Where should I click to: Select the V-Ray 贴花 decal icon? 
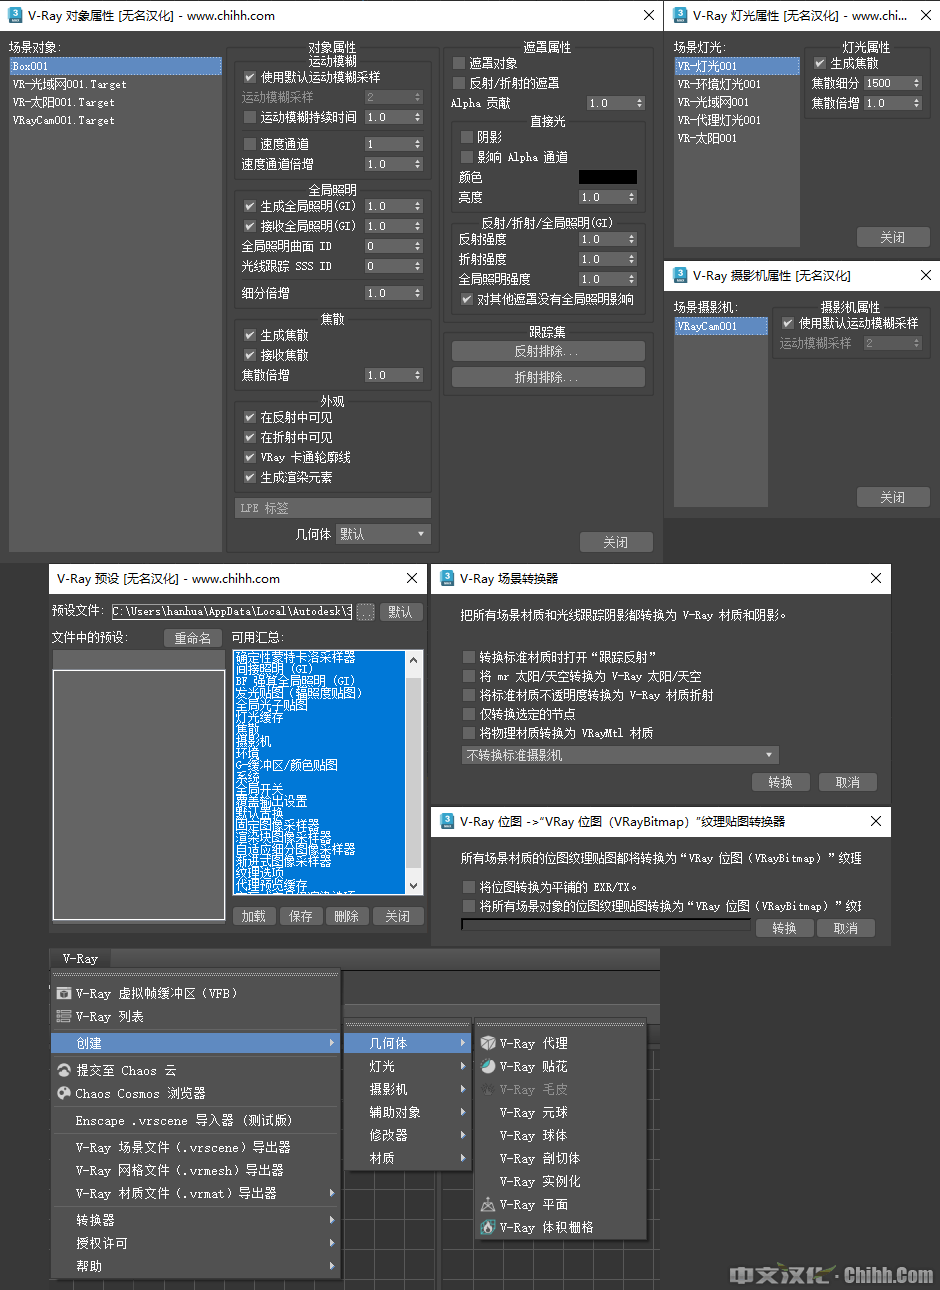point(488,1066)
